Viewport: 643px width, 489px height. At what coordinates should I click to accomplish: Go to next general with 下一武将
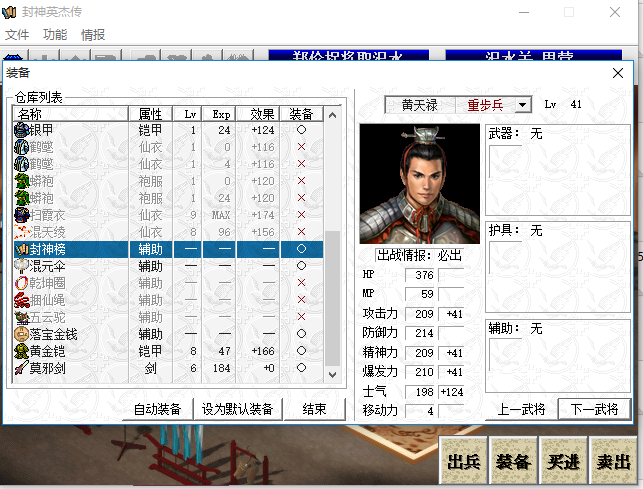click(594, 408)
